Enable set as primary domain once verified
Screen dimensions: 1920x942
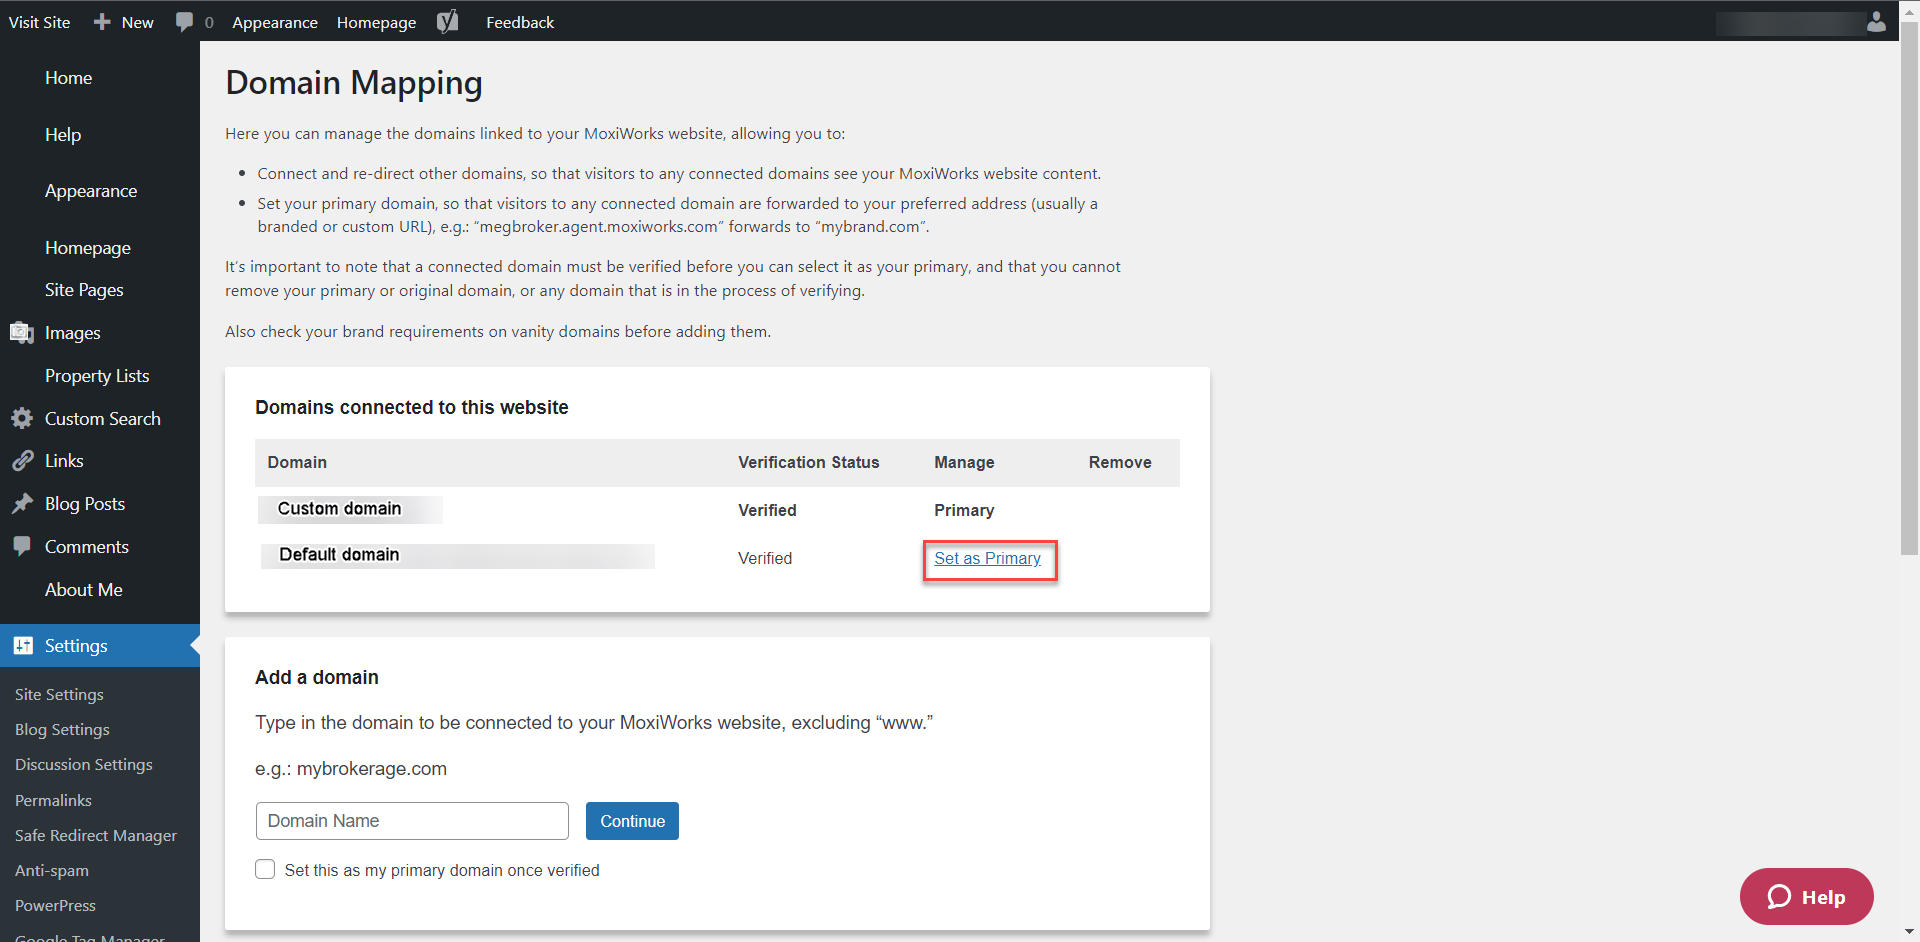point(265,870)
